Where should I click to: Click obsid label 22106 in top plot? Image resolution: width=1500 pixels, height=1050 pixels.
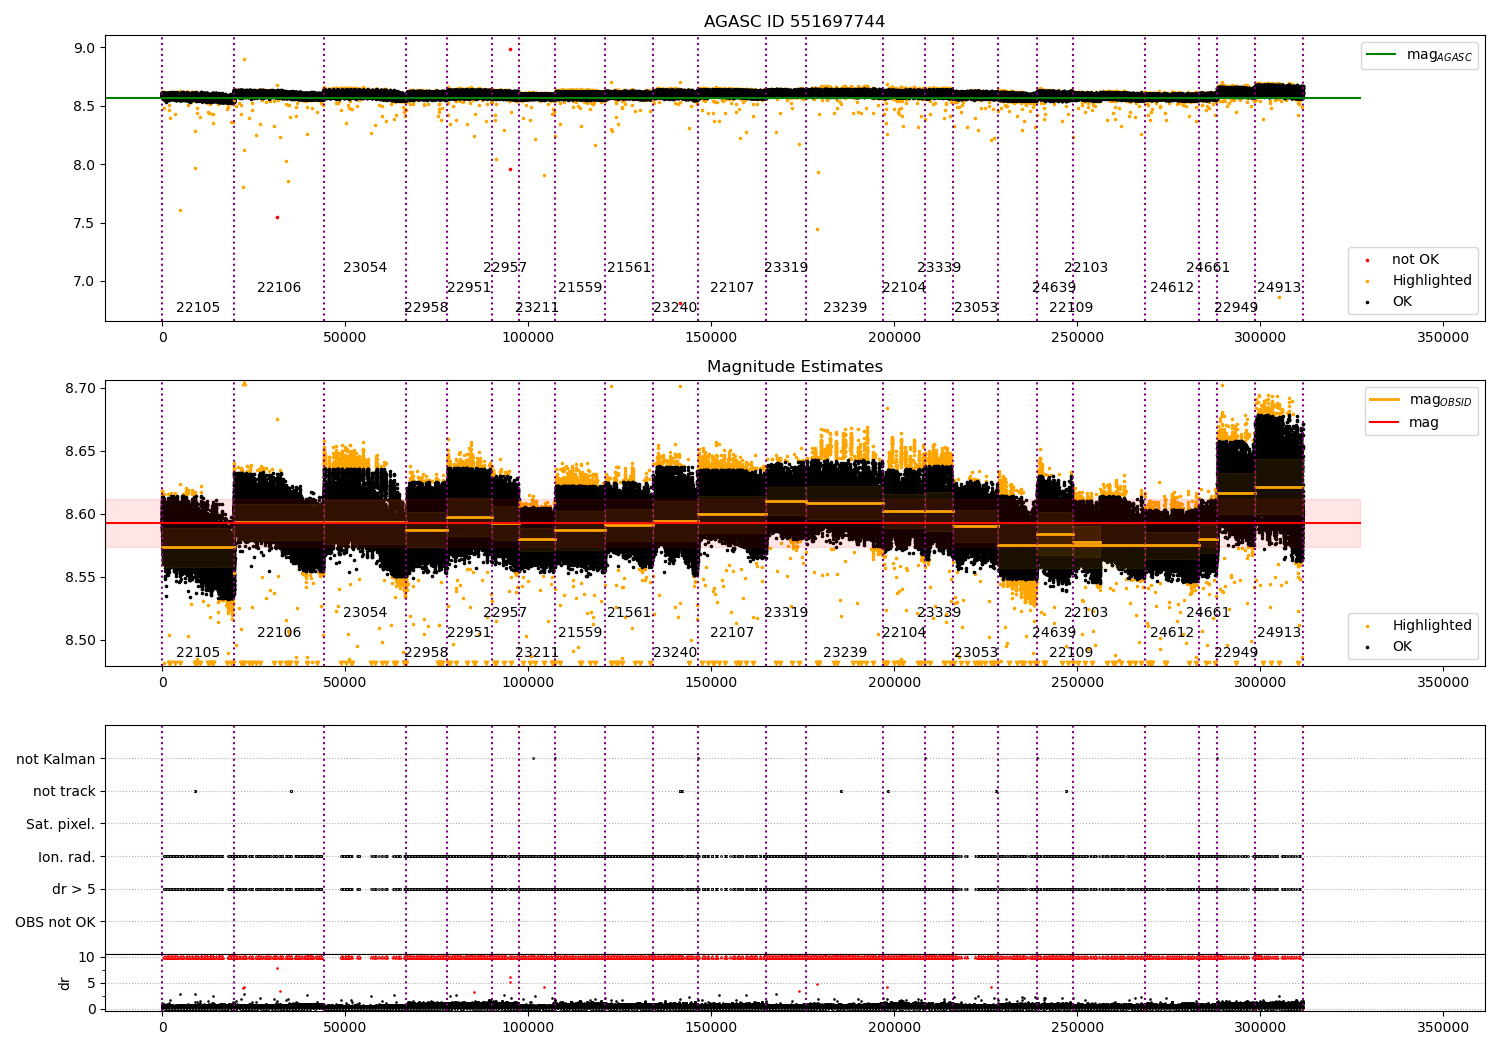[279, 288]
